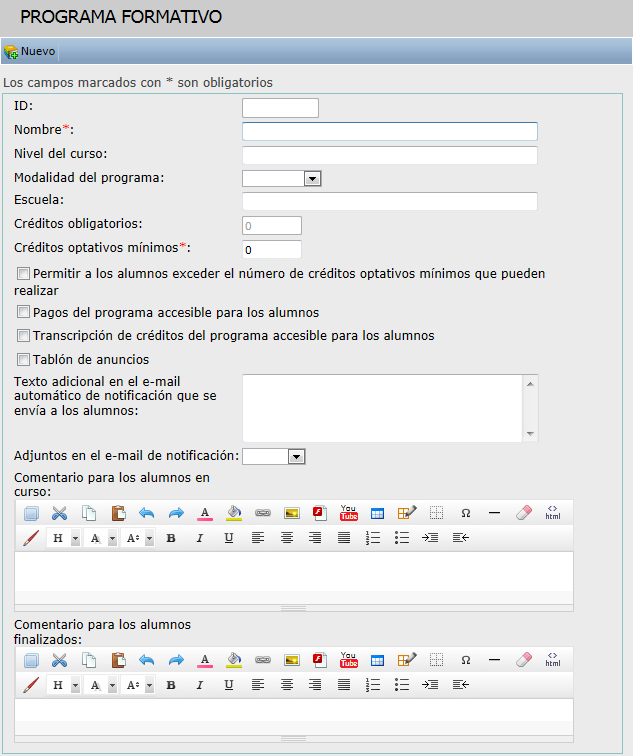
Task: Pick text color in first comment editor
Action: [205, 513]
